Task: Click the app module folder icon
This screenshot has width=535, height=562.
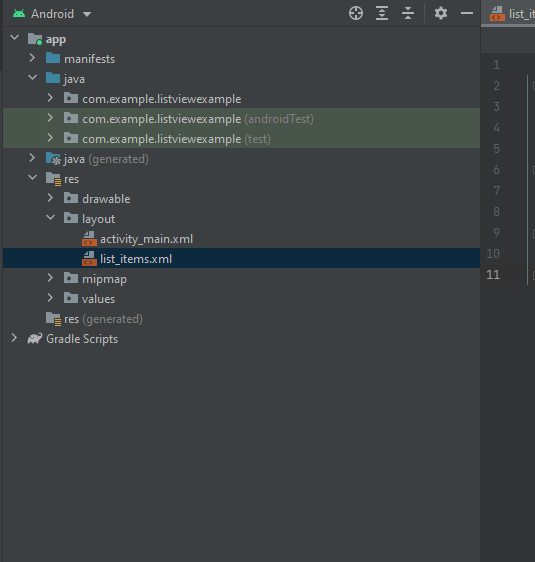Action: (x=35, y=39)
